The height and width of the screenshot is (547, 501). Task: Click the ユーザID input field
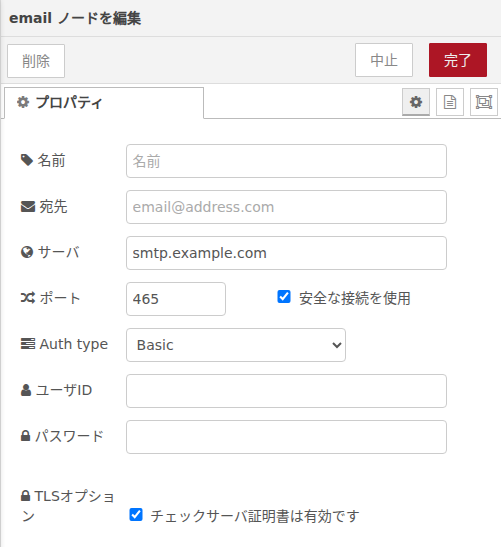(286, 391)
